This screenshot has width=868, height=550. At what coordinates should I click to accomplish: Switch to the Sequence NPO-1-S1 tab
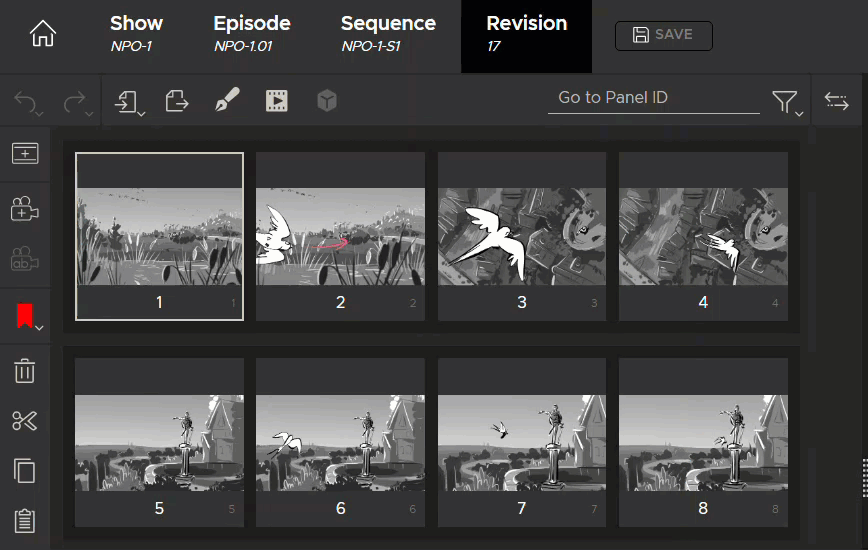point(388,33)
